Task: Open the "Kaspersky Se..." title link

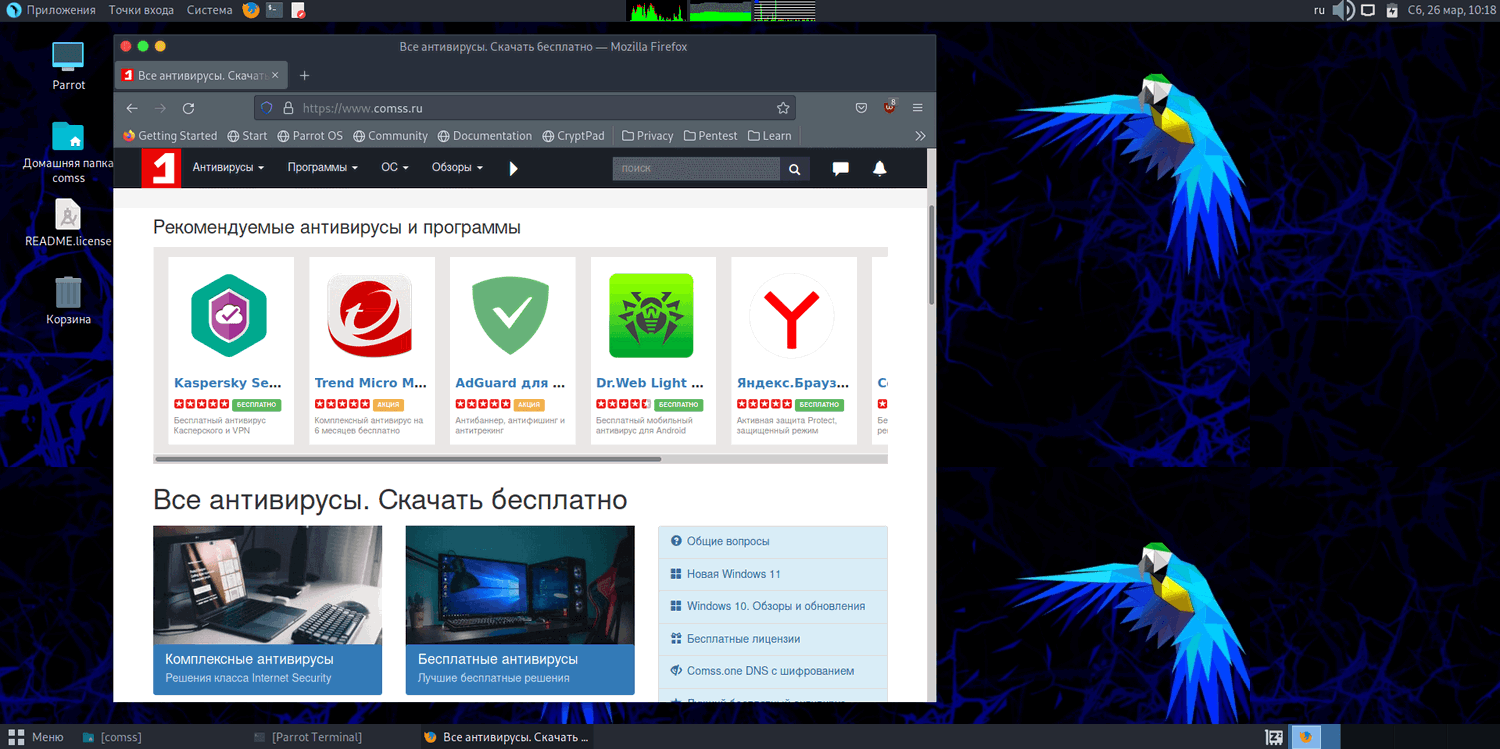Action: [x=228, y=383]
